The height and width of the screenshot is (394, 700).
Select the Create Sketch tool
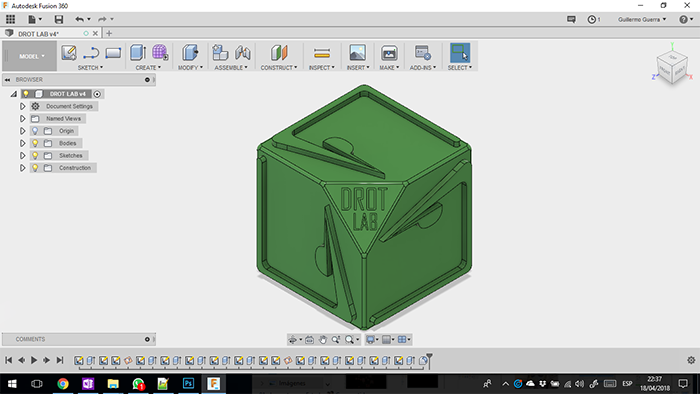pyautogui.click(x=69, y=53)
